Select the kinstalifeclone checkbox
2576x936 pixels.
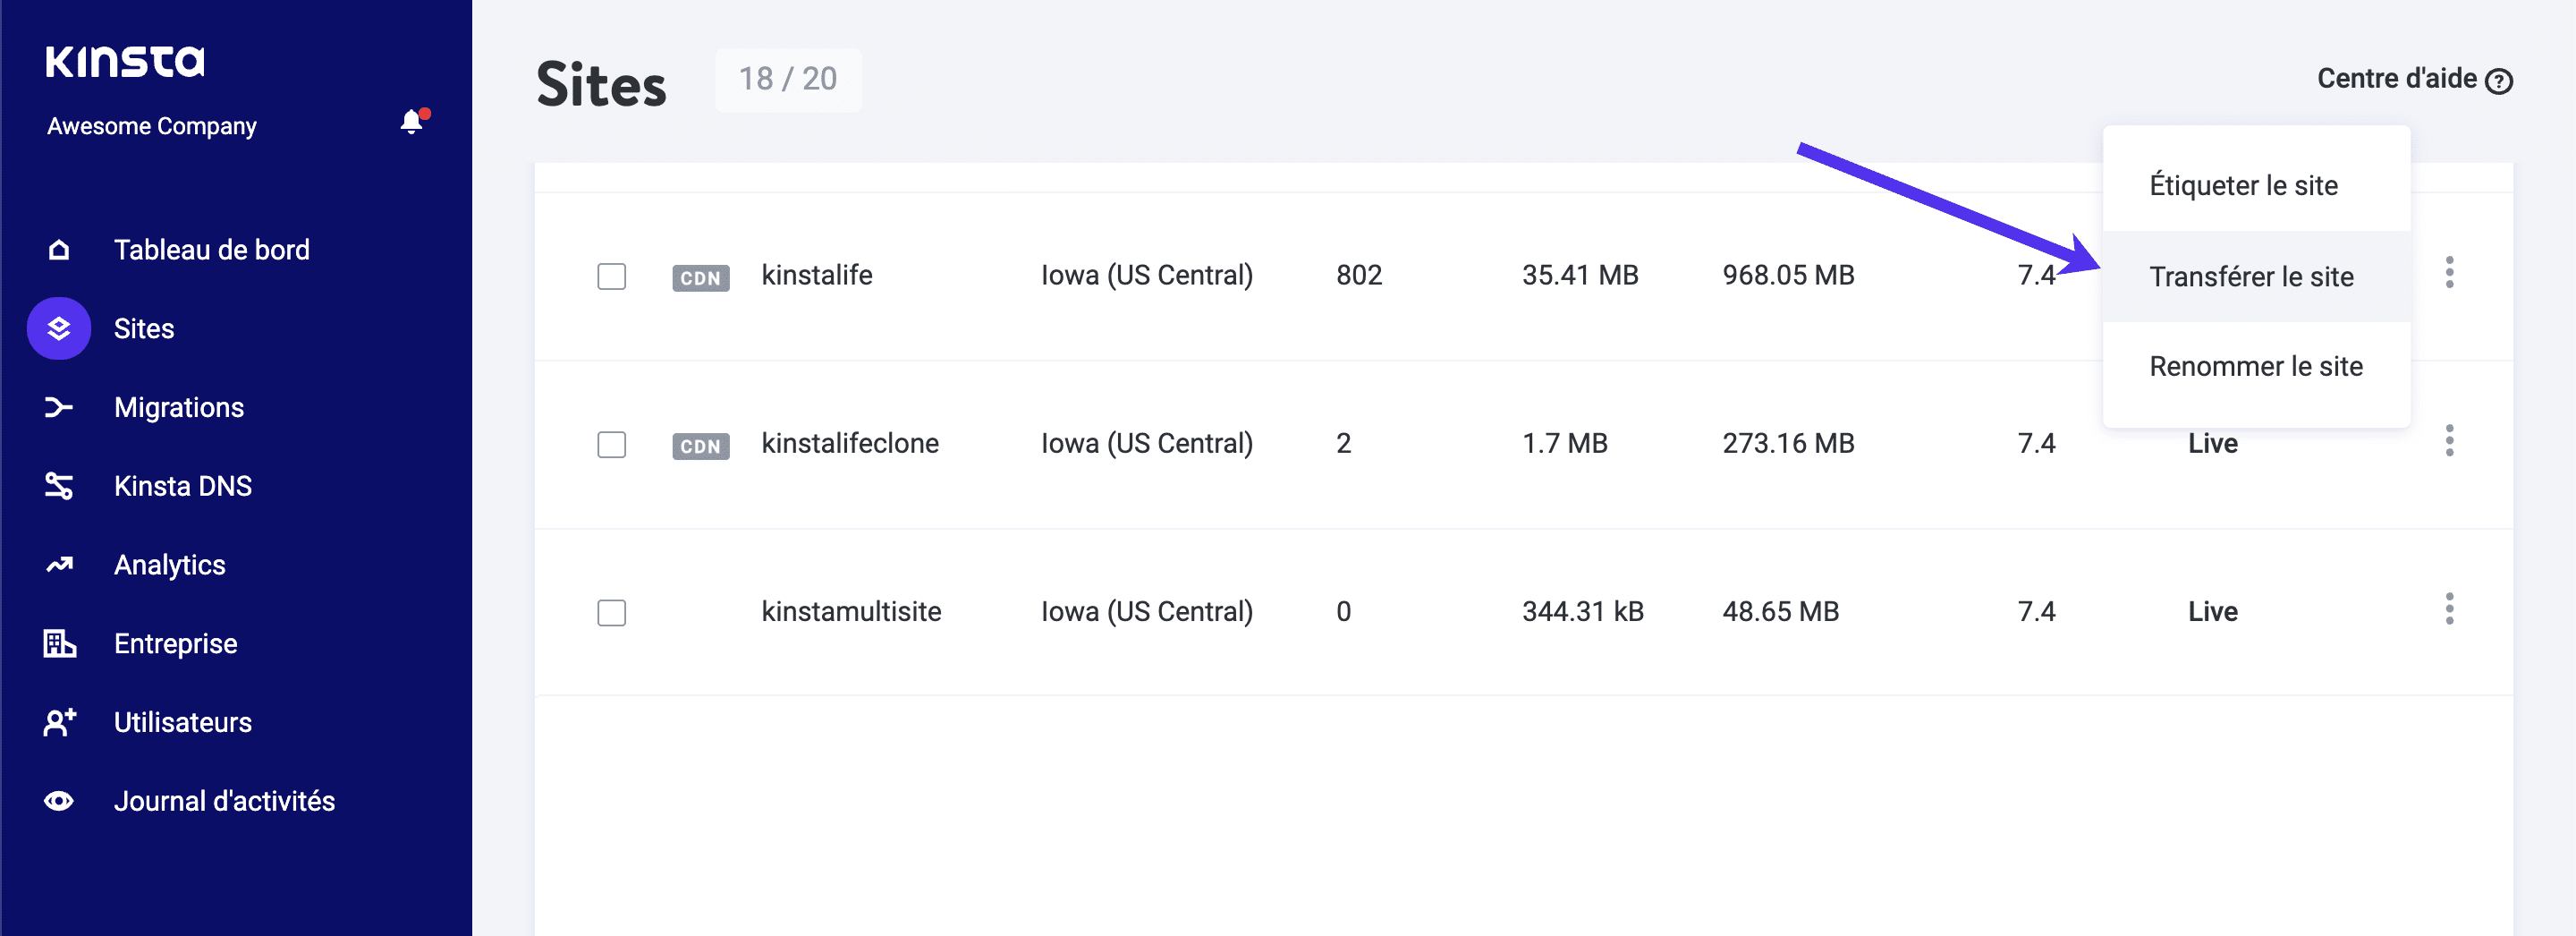[x=612, y=444]
